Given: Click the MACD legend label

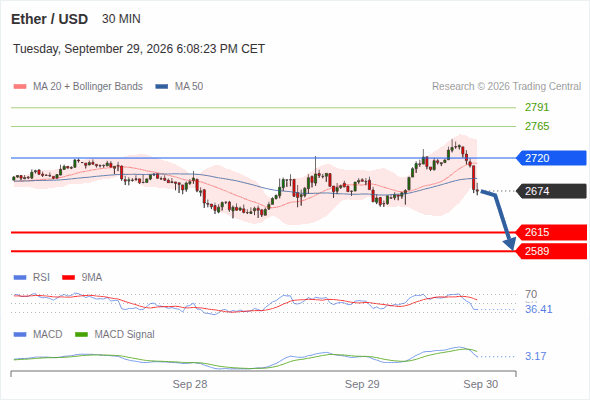Looking at the screenshot, I should tap(48, 335).
